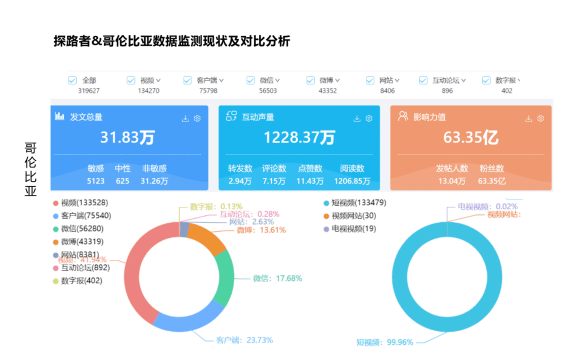Expand the 微博 dropdown arrow
This screenshot has width=570, height=360.
click(x=338, y=80)
